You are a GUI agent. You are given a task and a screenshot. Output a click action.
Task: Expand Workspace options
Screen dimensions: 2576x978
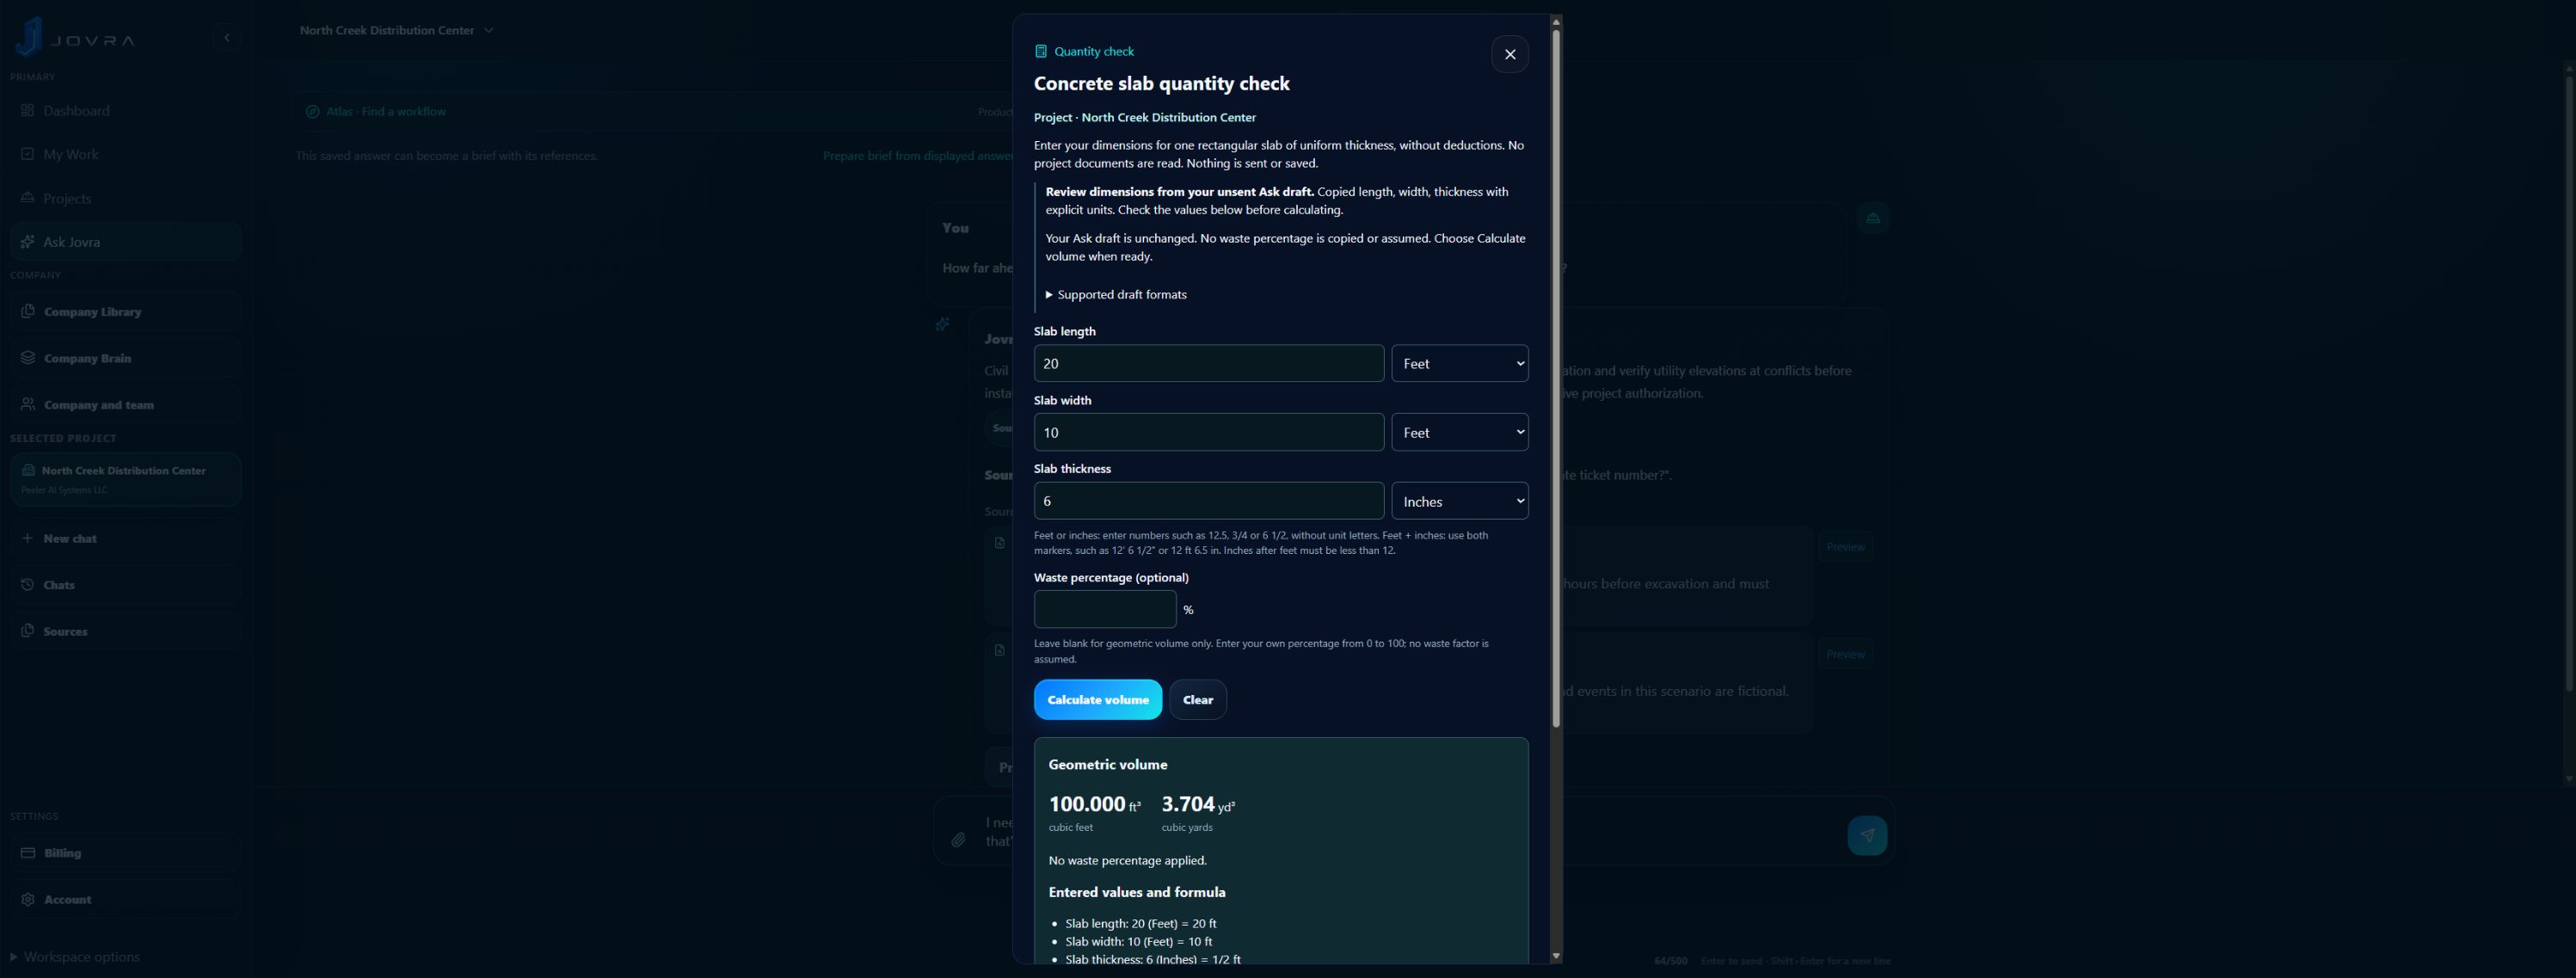point(75,957)
